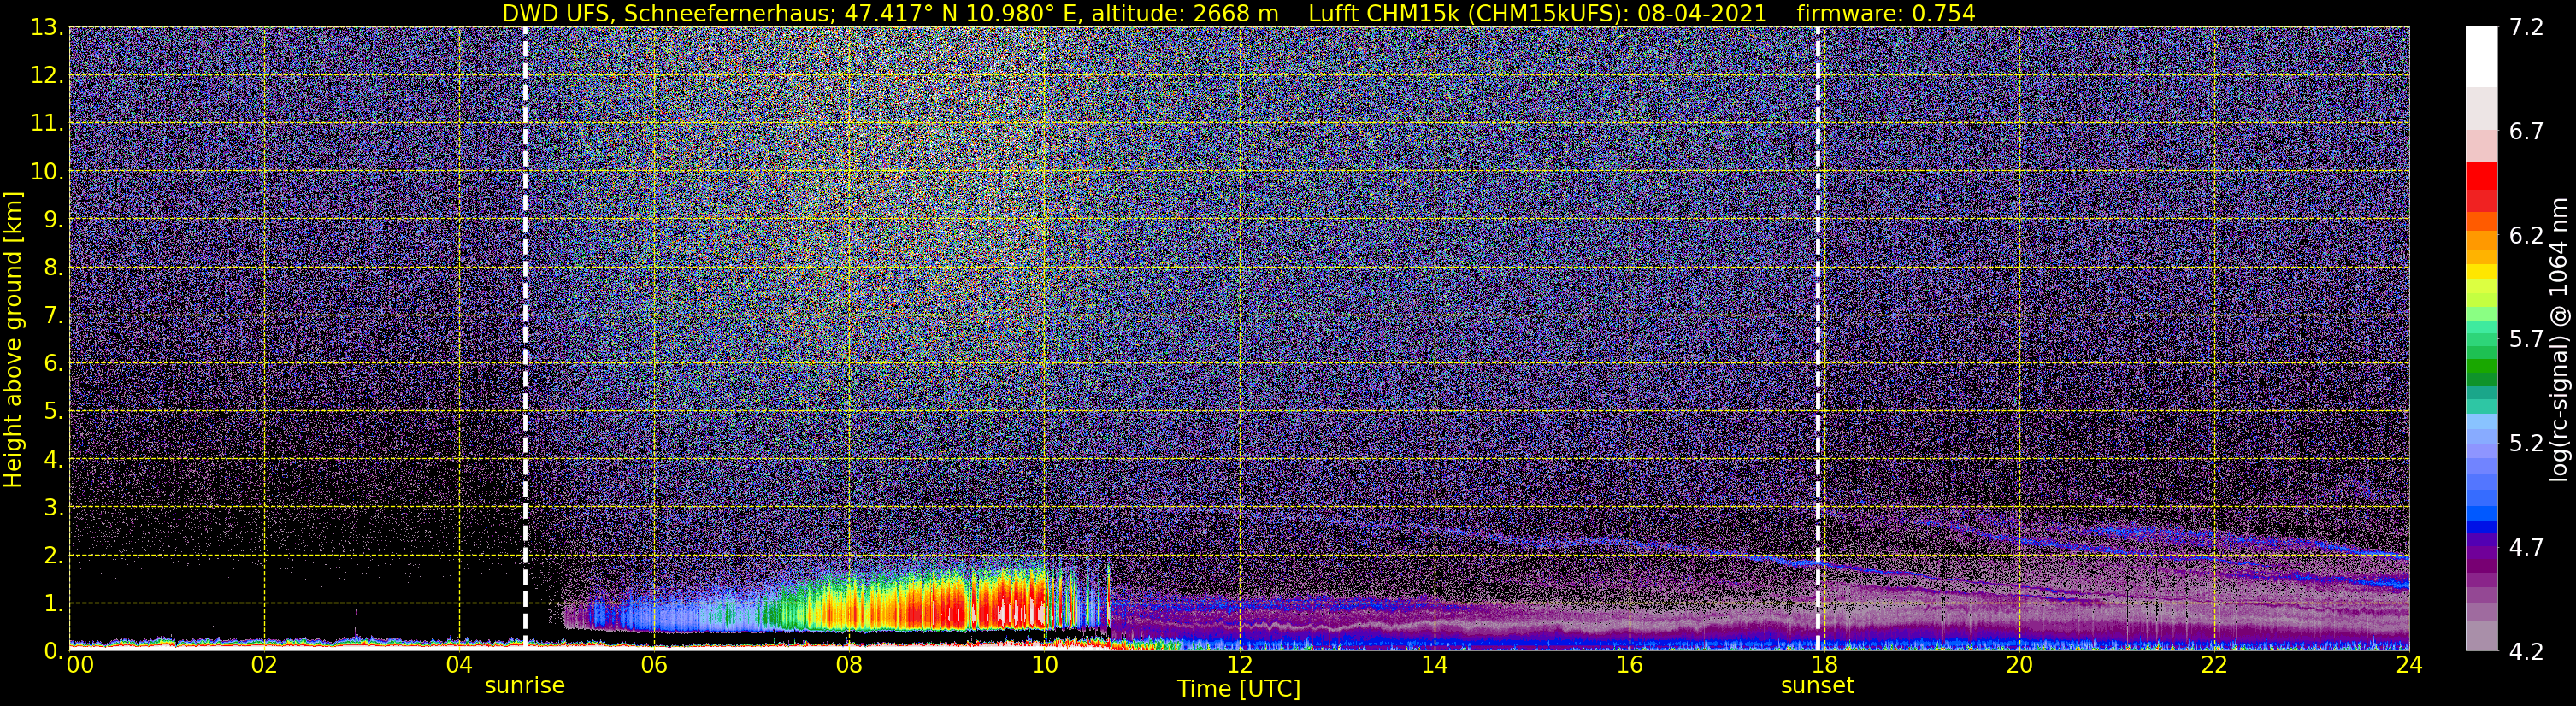Click time tick label '08'
The width and height of the screenshot is (2576, 706).
click(x=849, y=665)
